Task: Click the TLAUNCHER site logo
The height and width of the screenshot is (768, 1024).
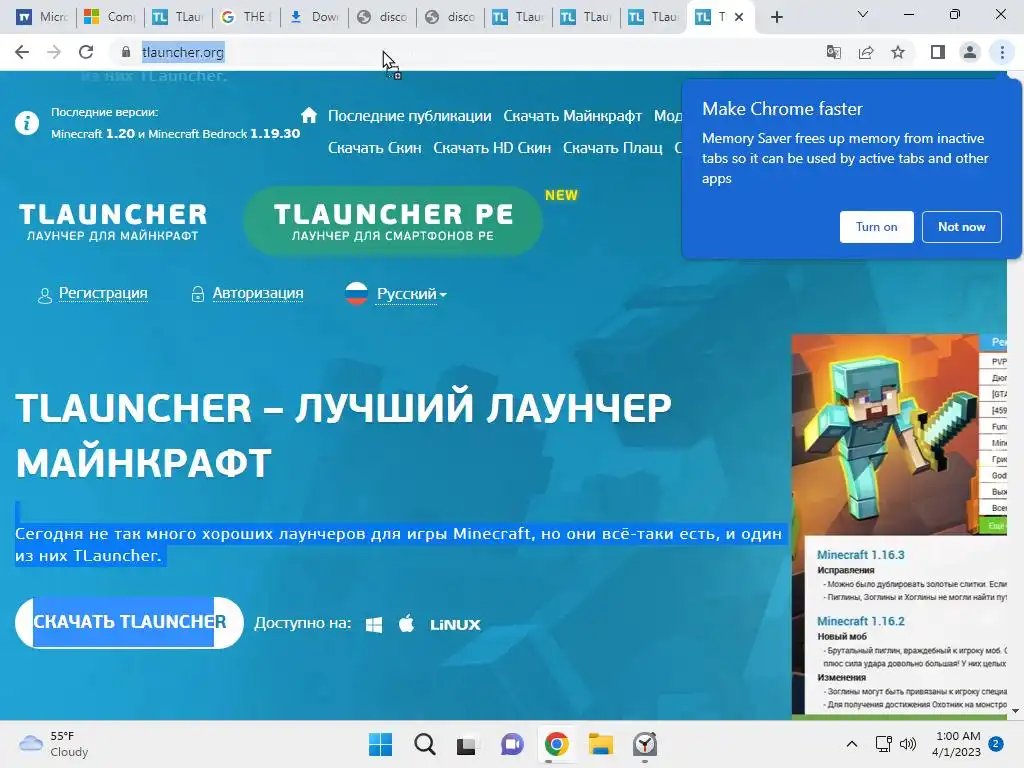Action: click(x=112, y=221)
